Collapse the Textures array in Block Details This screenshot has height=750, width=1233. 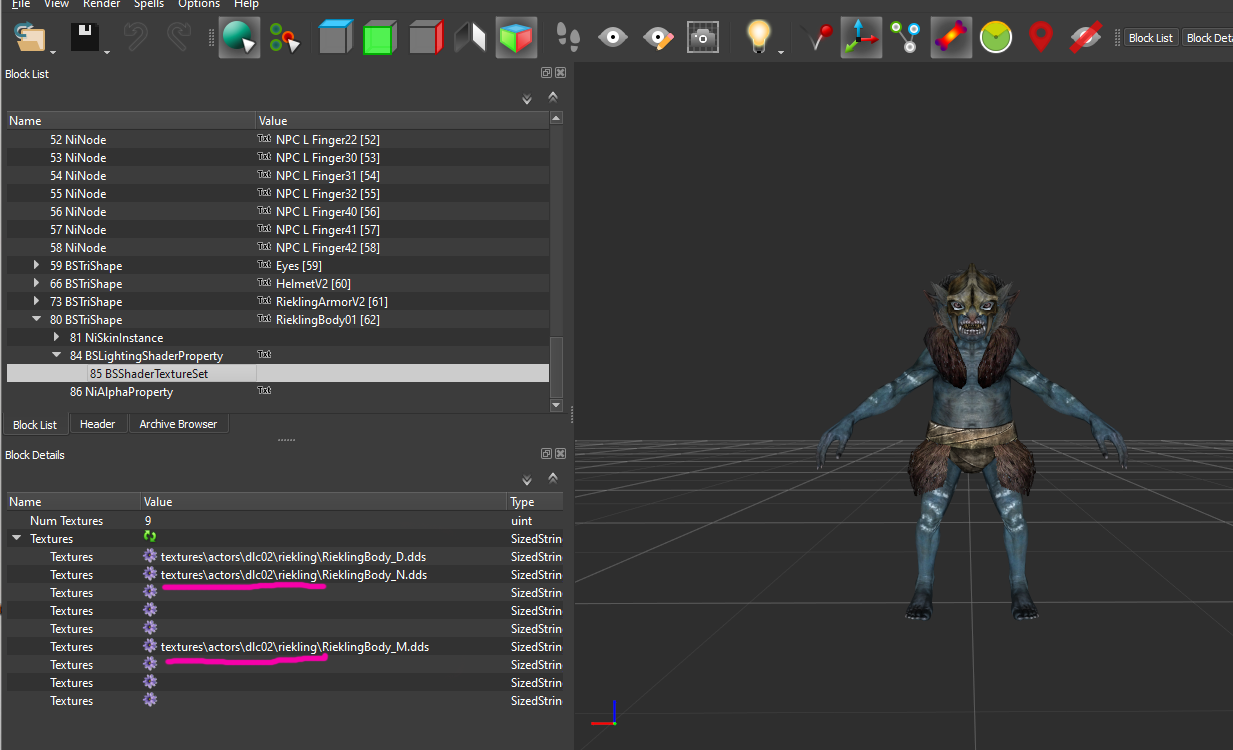16,539
